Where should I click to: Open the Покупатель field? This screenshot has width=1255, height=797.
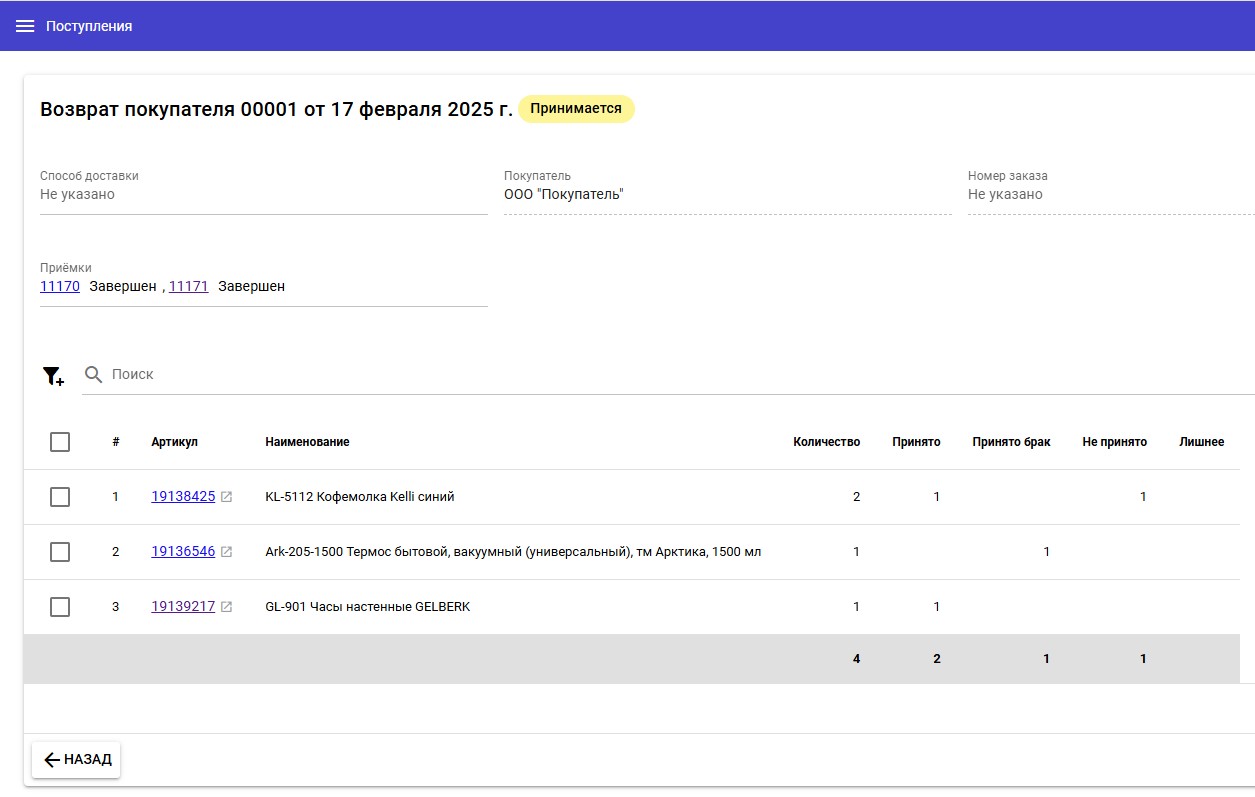tap(727, 195)
